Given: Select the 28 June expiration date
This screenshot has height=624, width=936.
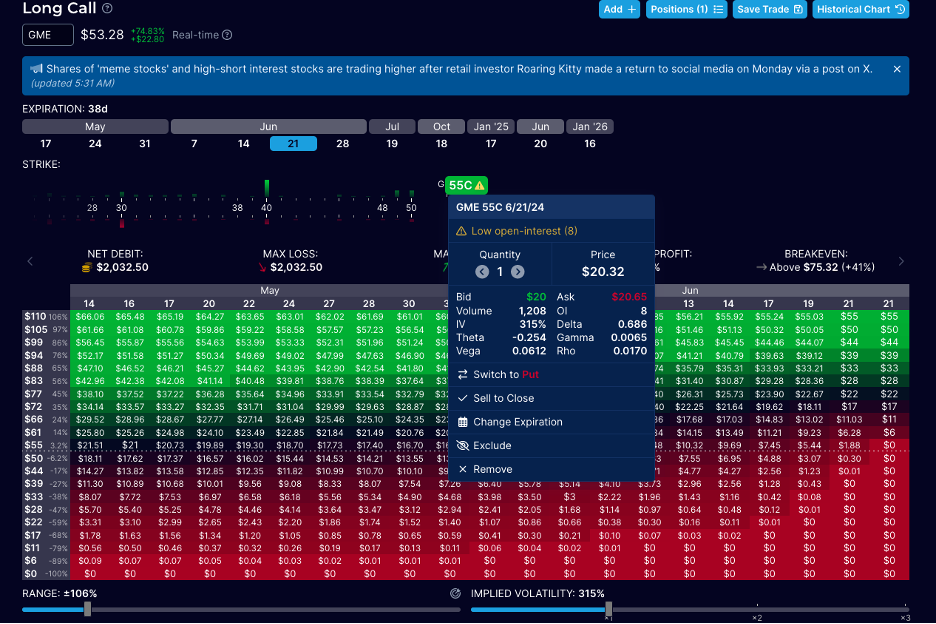Looking at the screenshot, I should coord(343,144).
